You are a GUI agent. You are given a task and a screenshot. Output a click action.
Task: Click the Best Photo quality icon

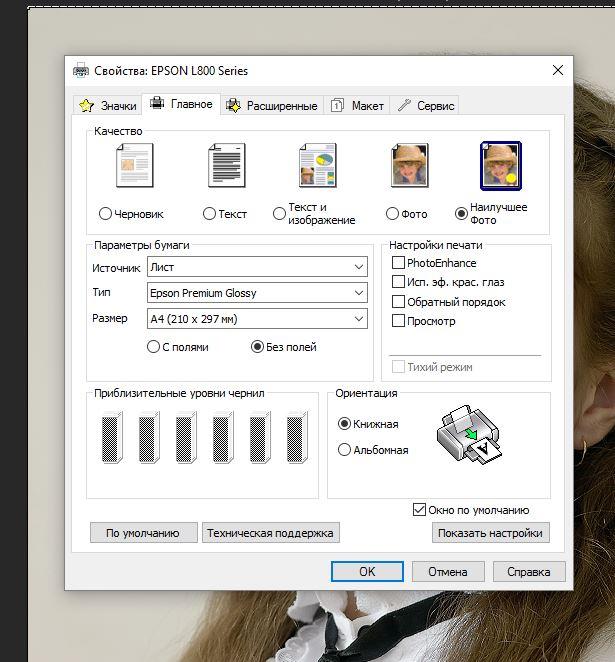pyautogui.click(x=501, y=166)
